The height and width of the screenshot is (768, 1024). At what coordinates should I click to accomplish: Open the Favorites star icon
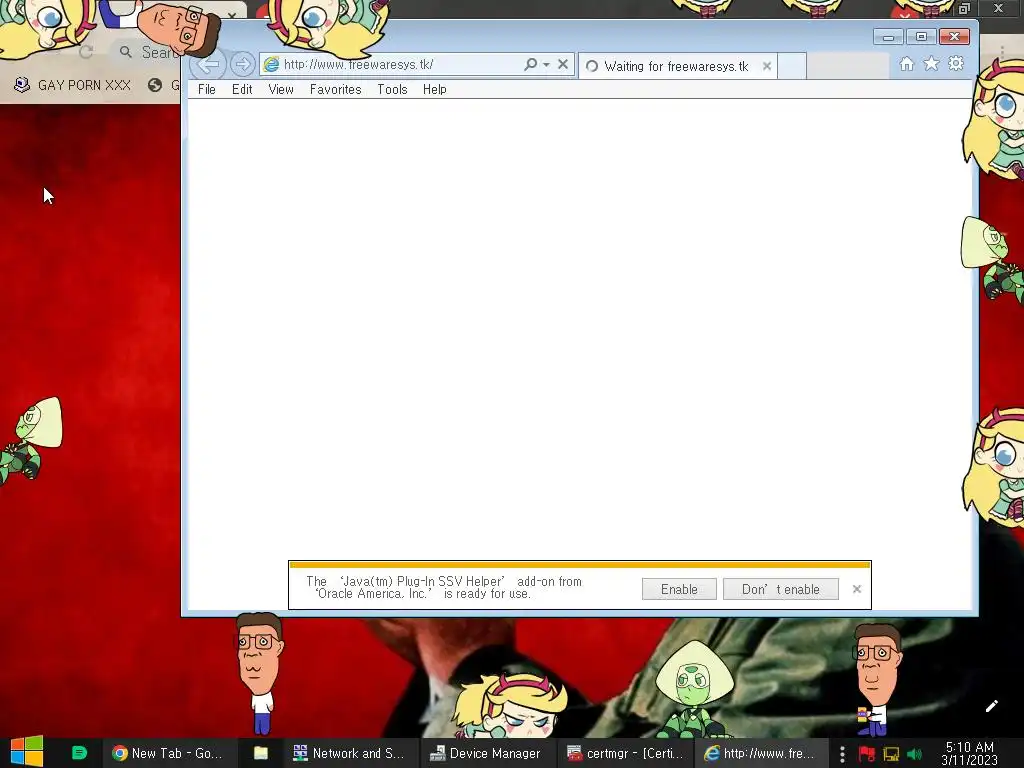click(931, 64)
